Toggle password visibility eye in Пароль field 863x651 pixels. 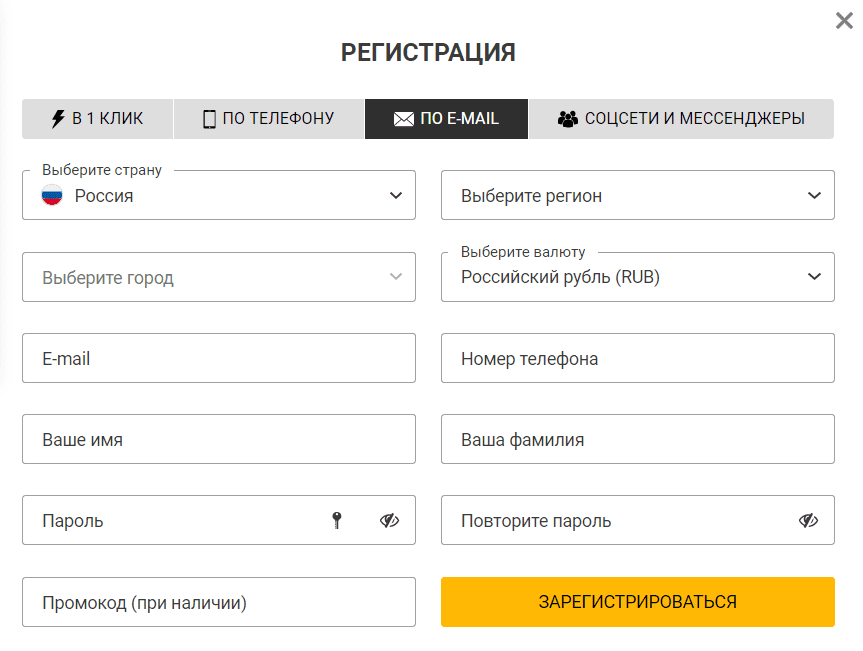click(x=389, y=520)
